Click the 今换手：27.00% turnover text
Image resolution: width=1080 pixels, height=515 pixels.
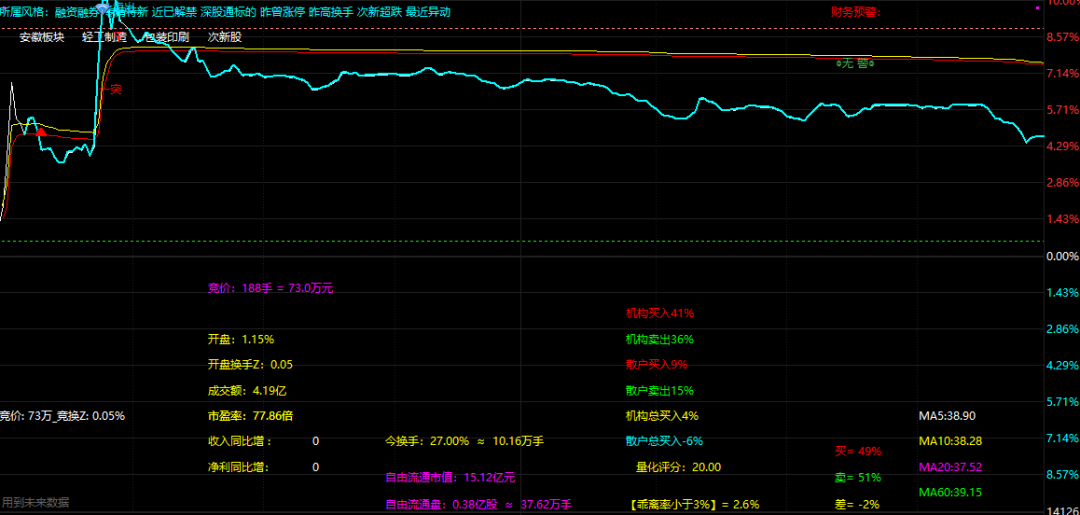coord(427,441)
